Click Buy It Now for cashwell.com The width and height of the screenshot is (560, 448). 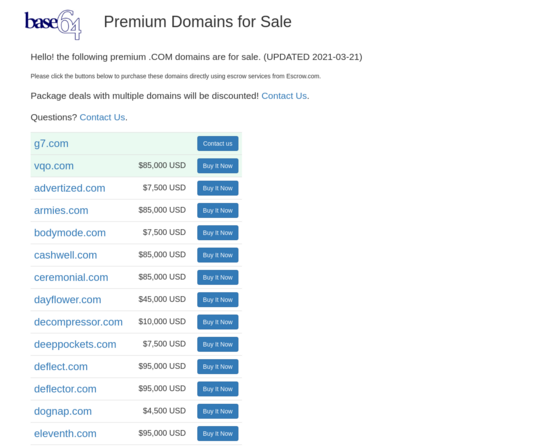pos(218,255)
